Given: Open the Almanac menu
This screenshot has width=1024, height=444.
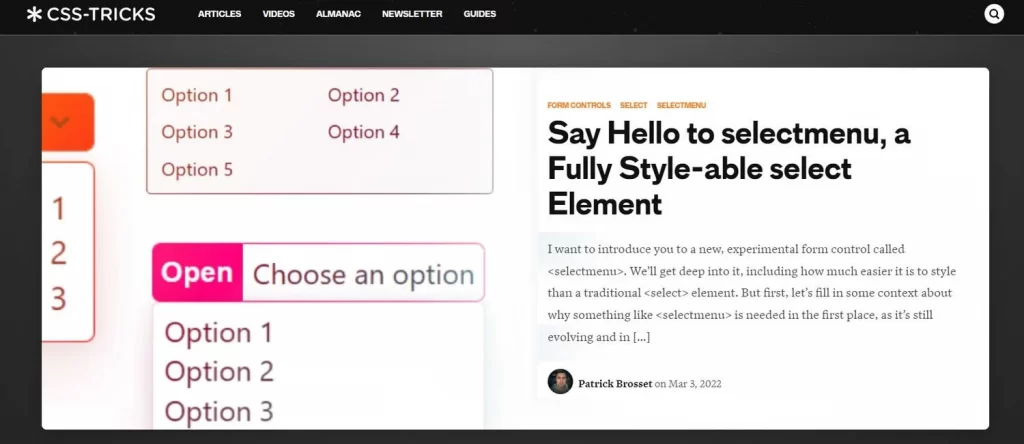Looking at the screenshot, I should click(338, 14).
